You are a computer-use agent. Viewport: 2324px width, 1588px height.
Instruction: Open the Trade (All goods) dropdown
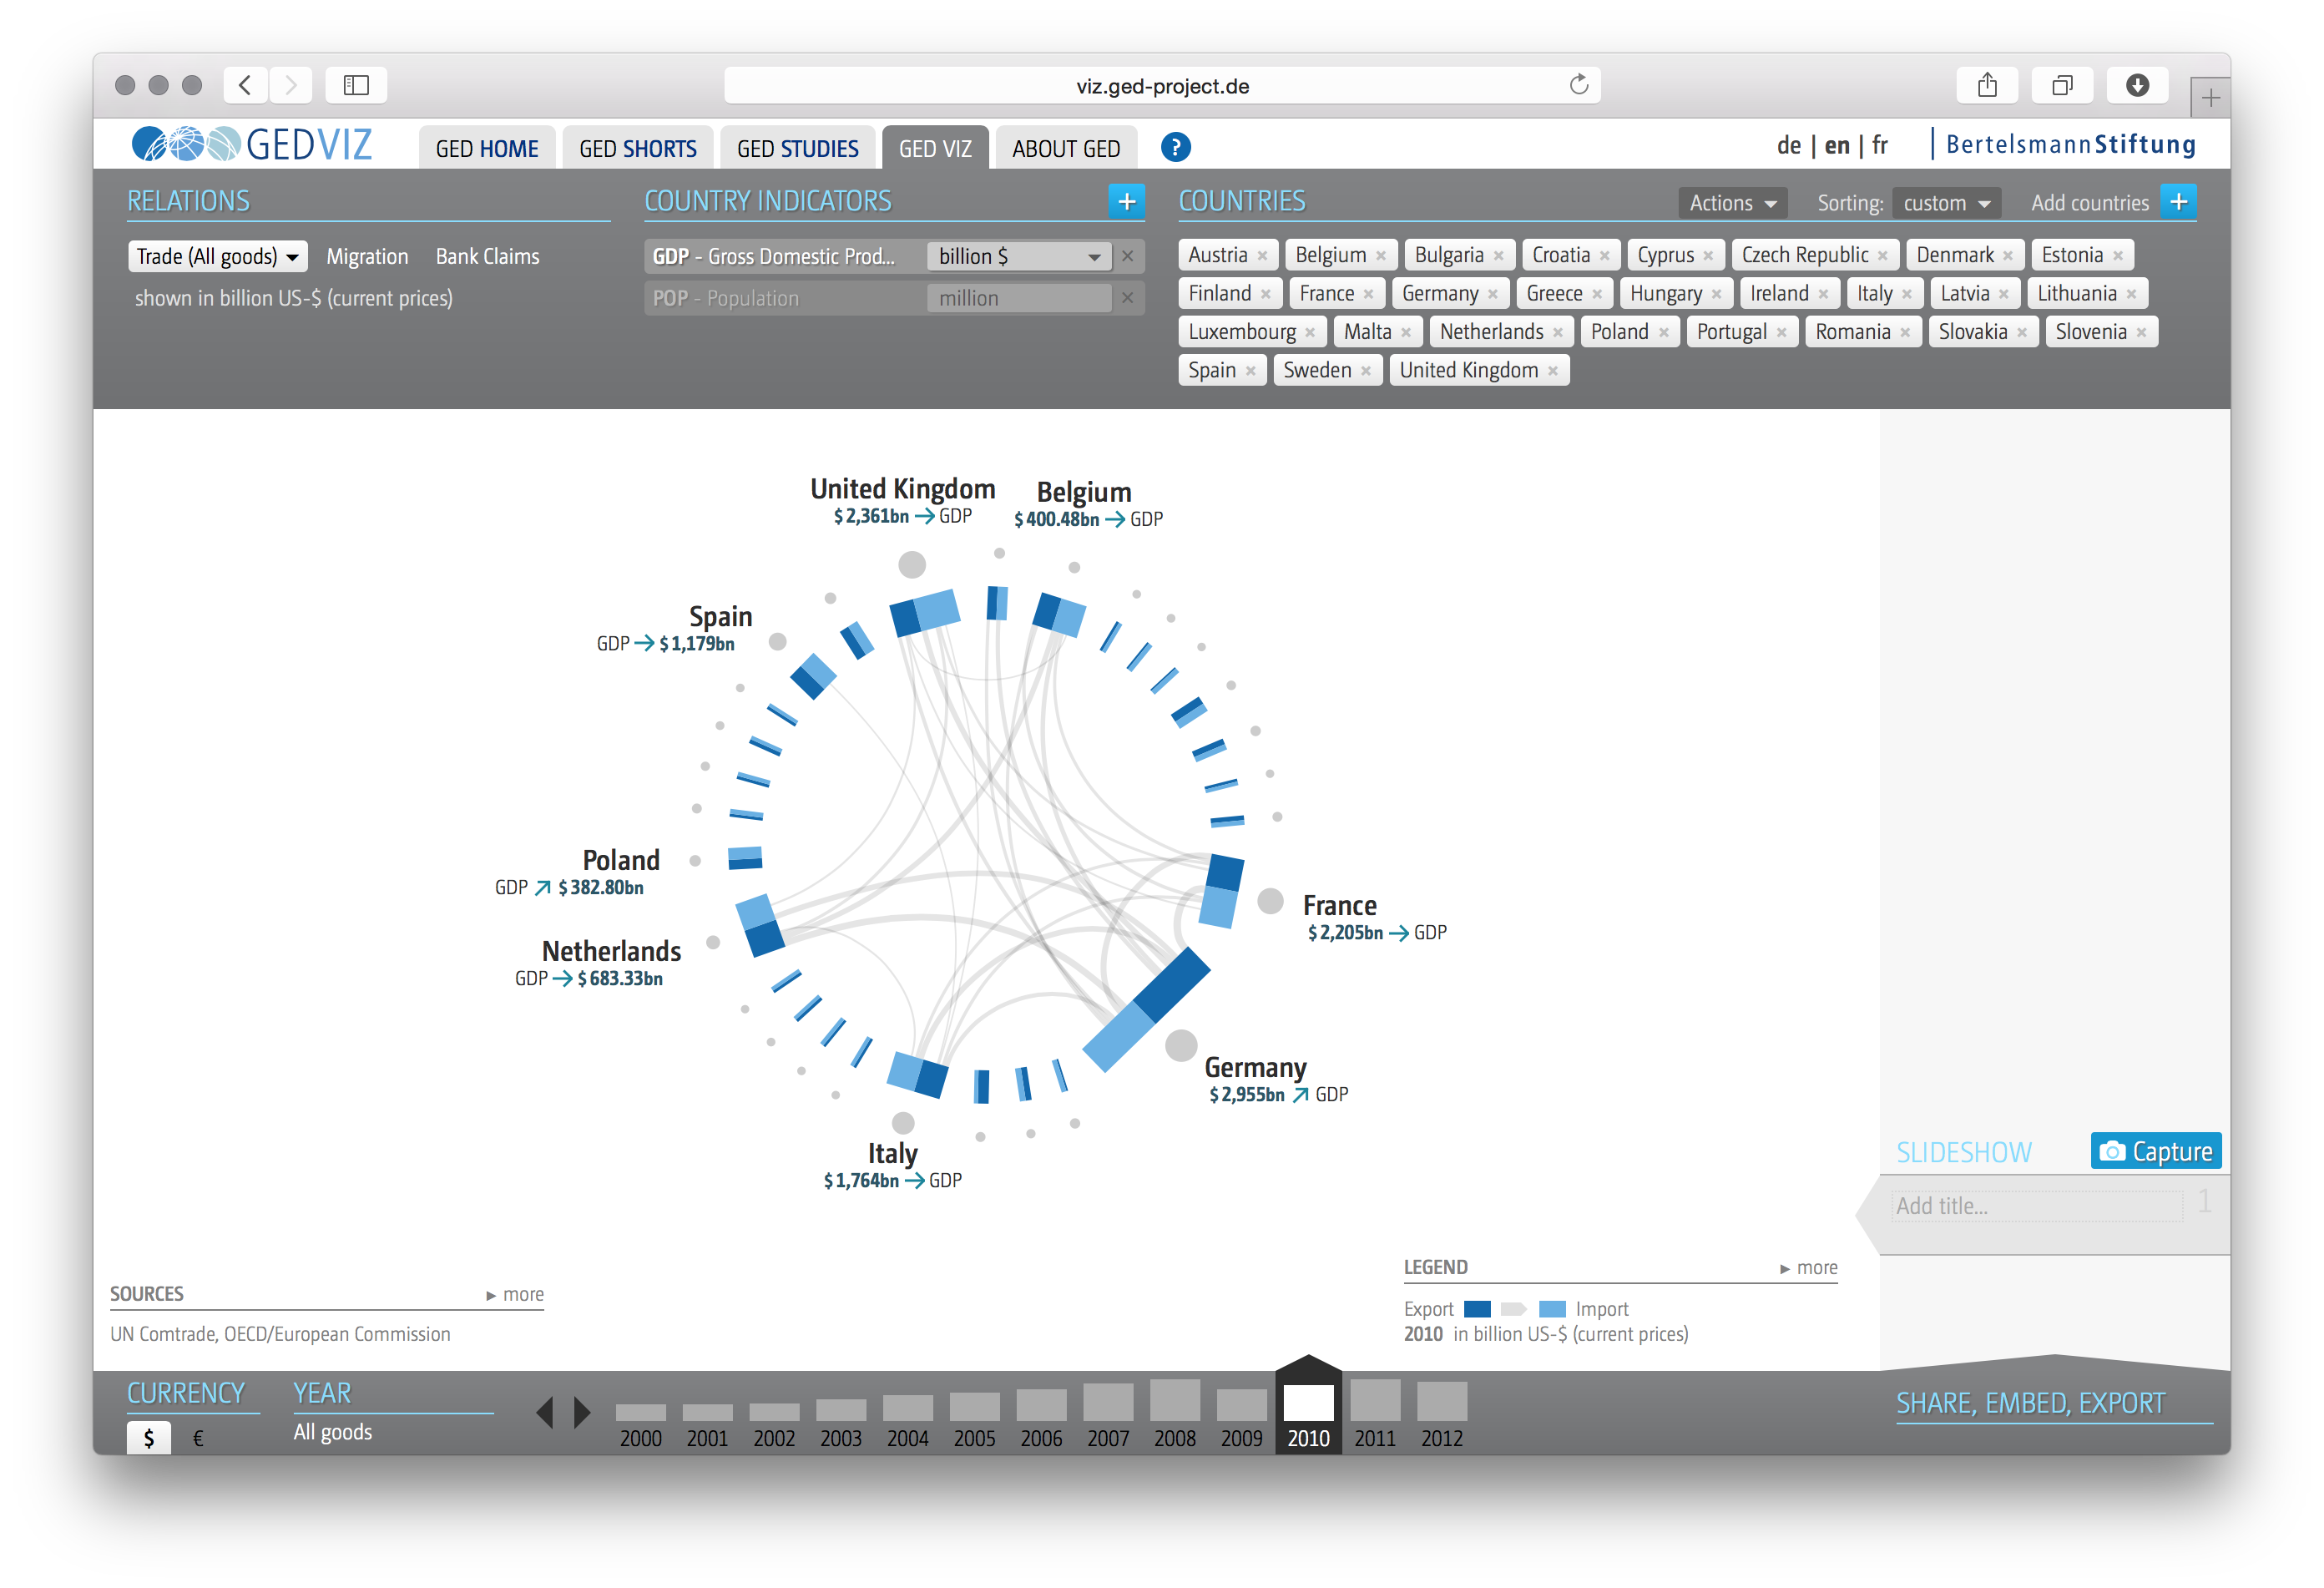click(217, 257)
